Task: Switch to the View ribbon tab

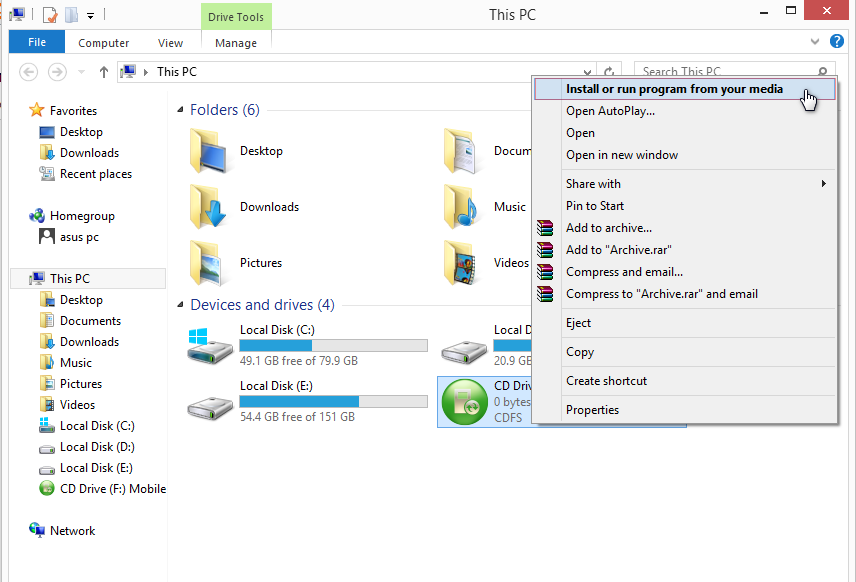Action: tap(170, 43)
